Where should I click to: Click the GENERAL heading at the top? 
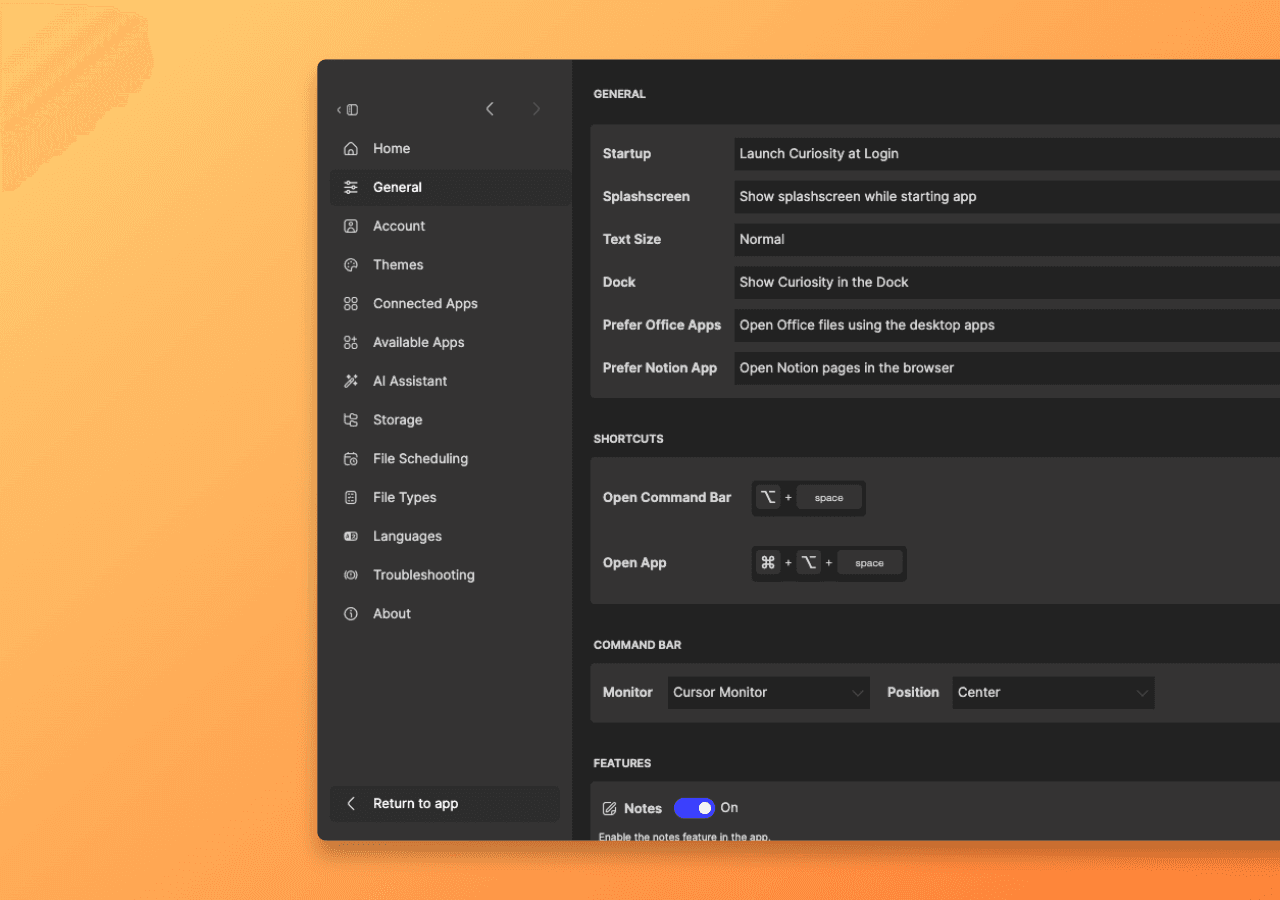(620, 94)
